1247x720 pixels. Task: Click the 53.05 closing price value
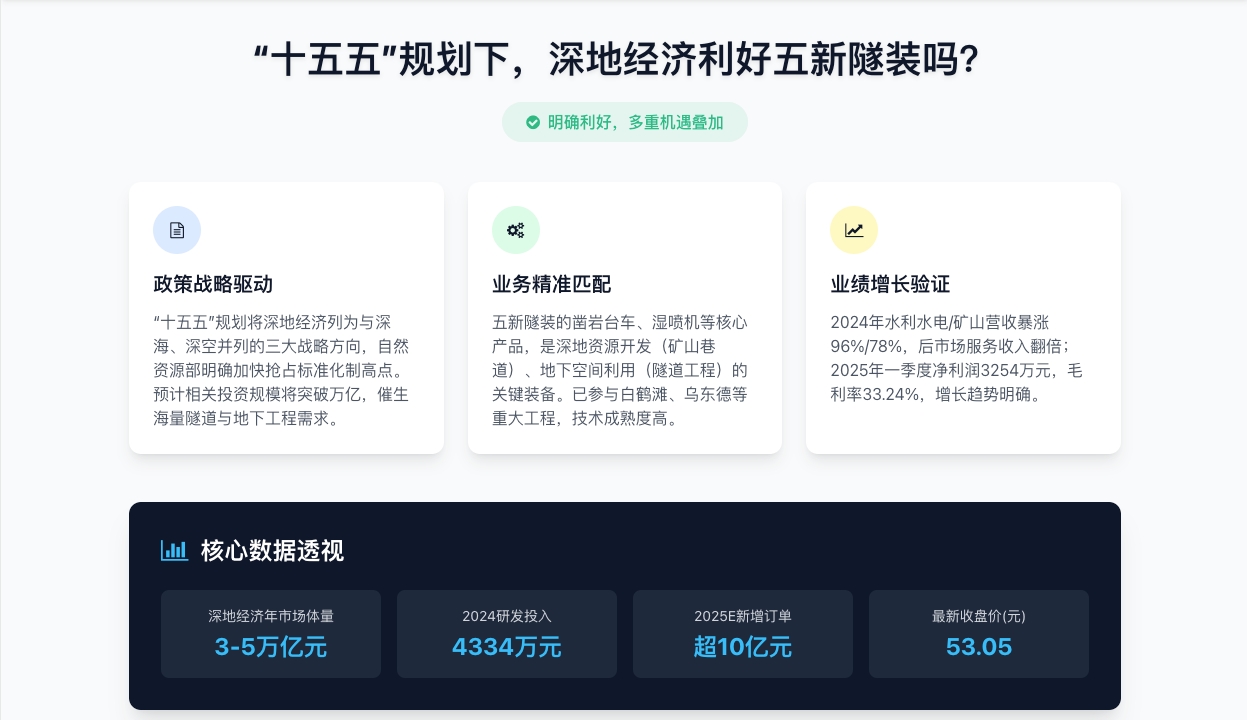coord(979,647)
